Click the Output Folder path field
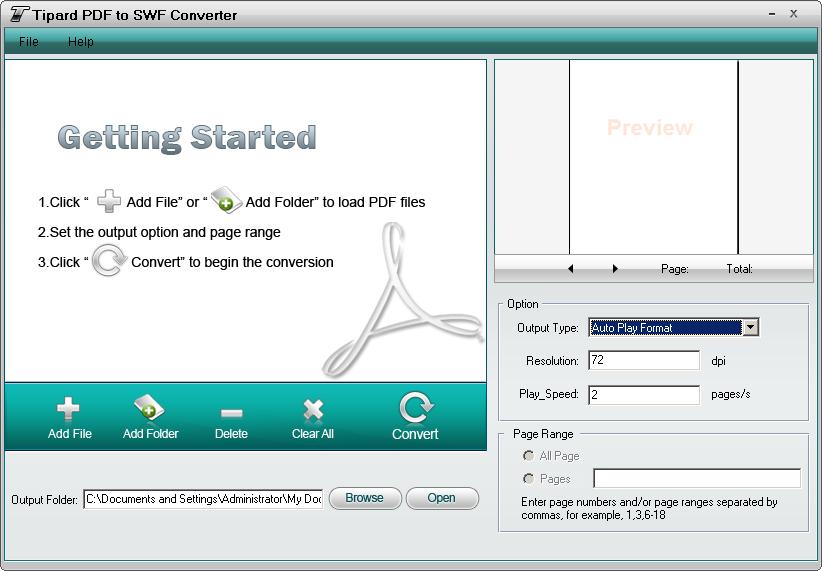 203,499
